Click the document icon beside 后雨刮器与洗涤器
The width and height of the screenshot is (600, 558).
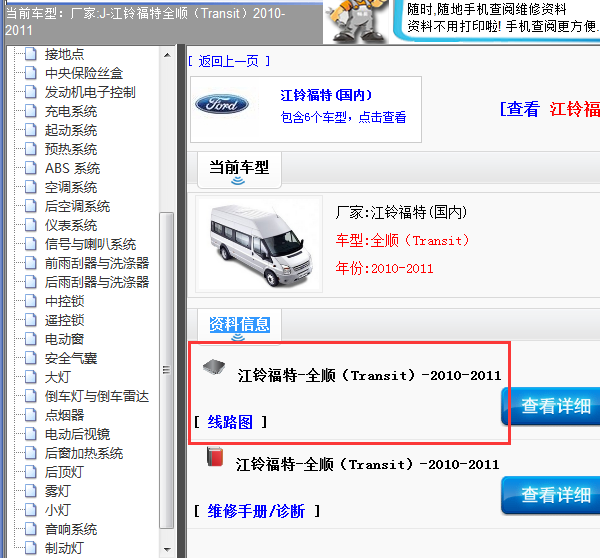(31, 282)
